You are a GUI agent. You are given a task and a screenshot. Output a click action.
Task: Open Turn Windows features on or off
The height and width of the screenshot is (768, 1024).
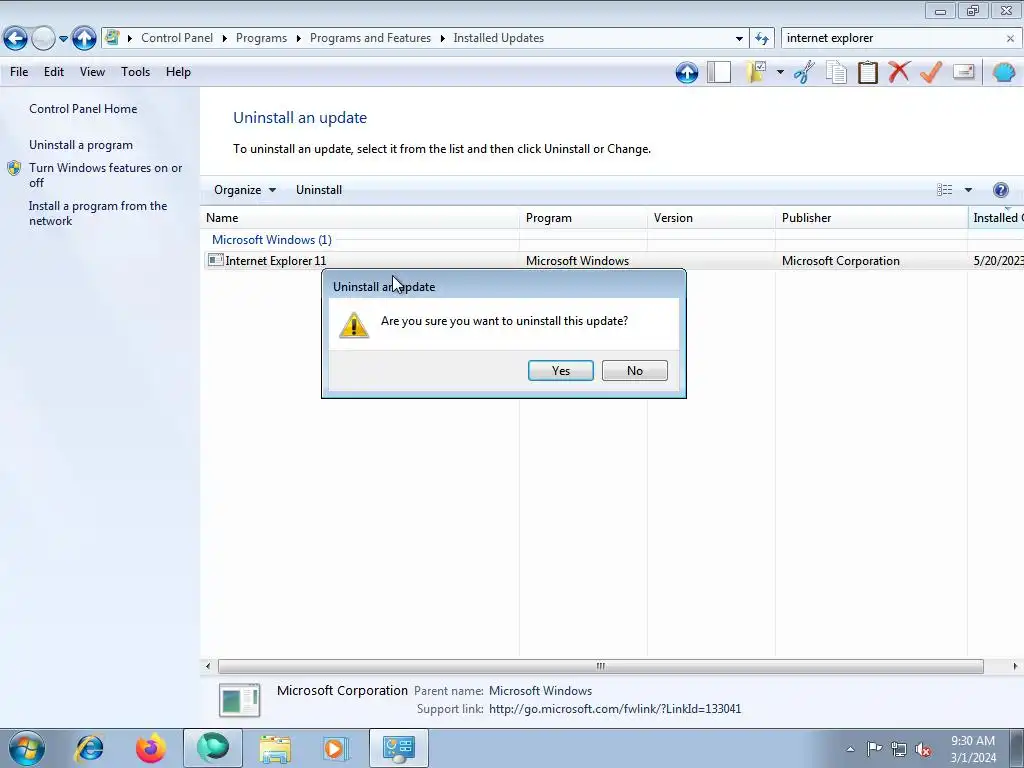(x=105, y=175)
